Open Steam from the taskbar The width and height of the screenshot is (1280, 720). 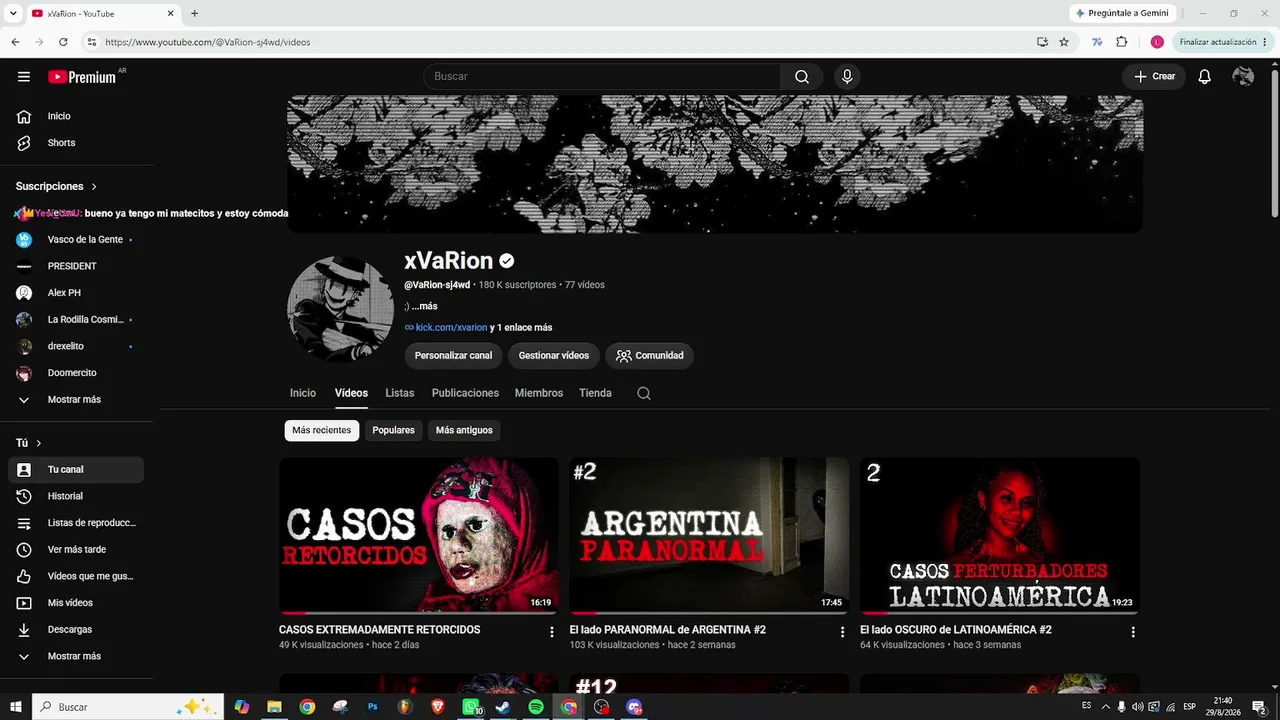coord(503,707)
